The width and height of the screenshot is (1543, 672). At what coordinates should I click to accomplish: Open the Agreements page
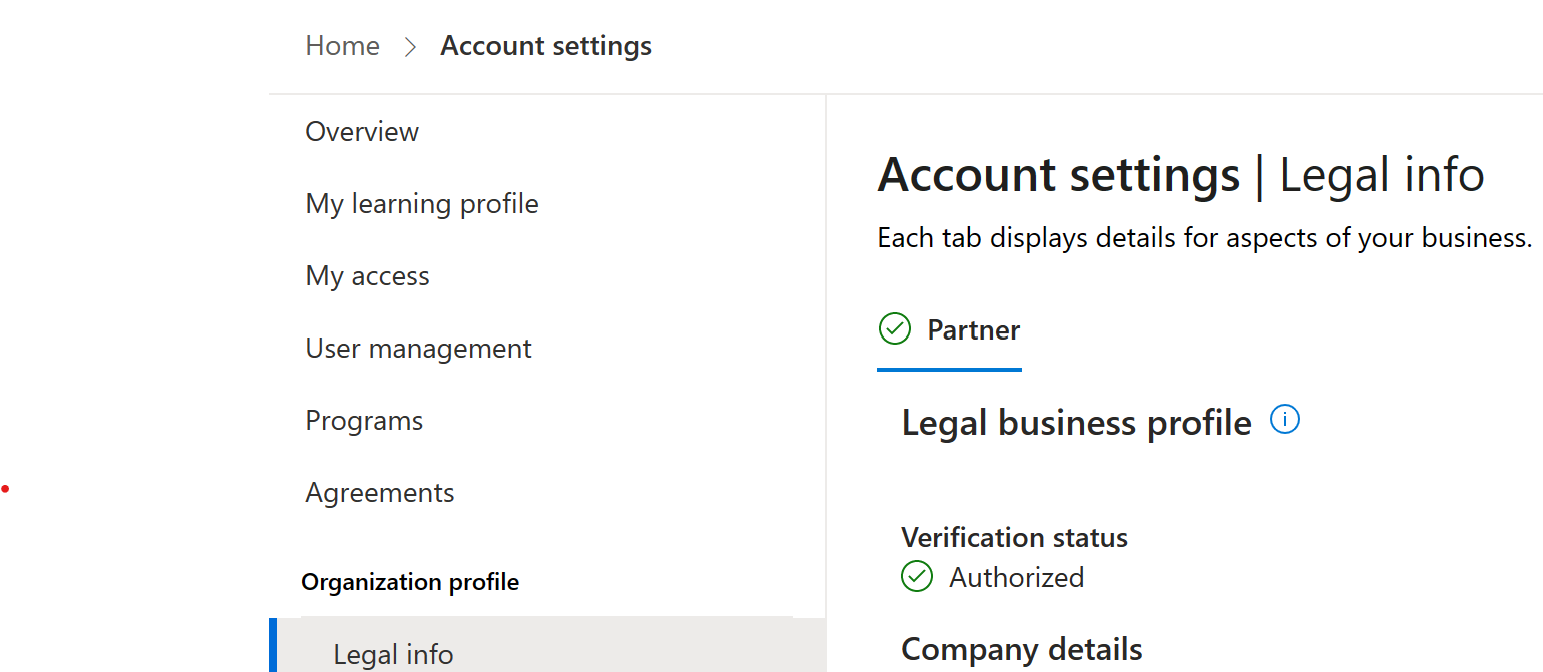(x=379, y=492)
